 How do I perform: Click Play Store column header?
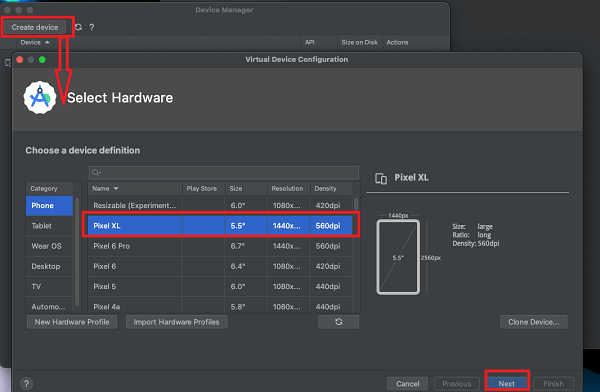(202, 189)
